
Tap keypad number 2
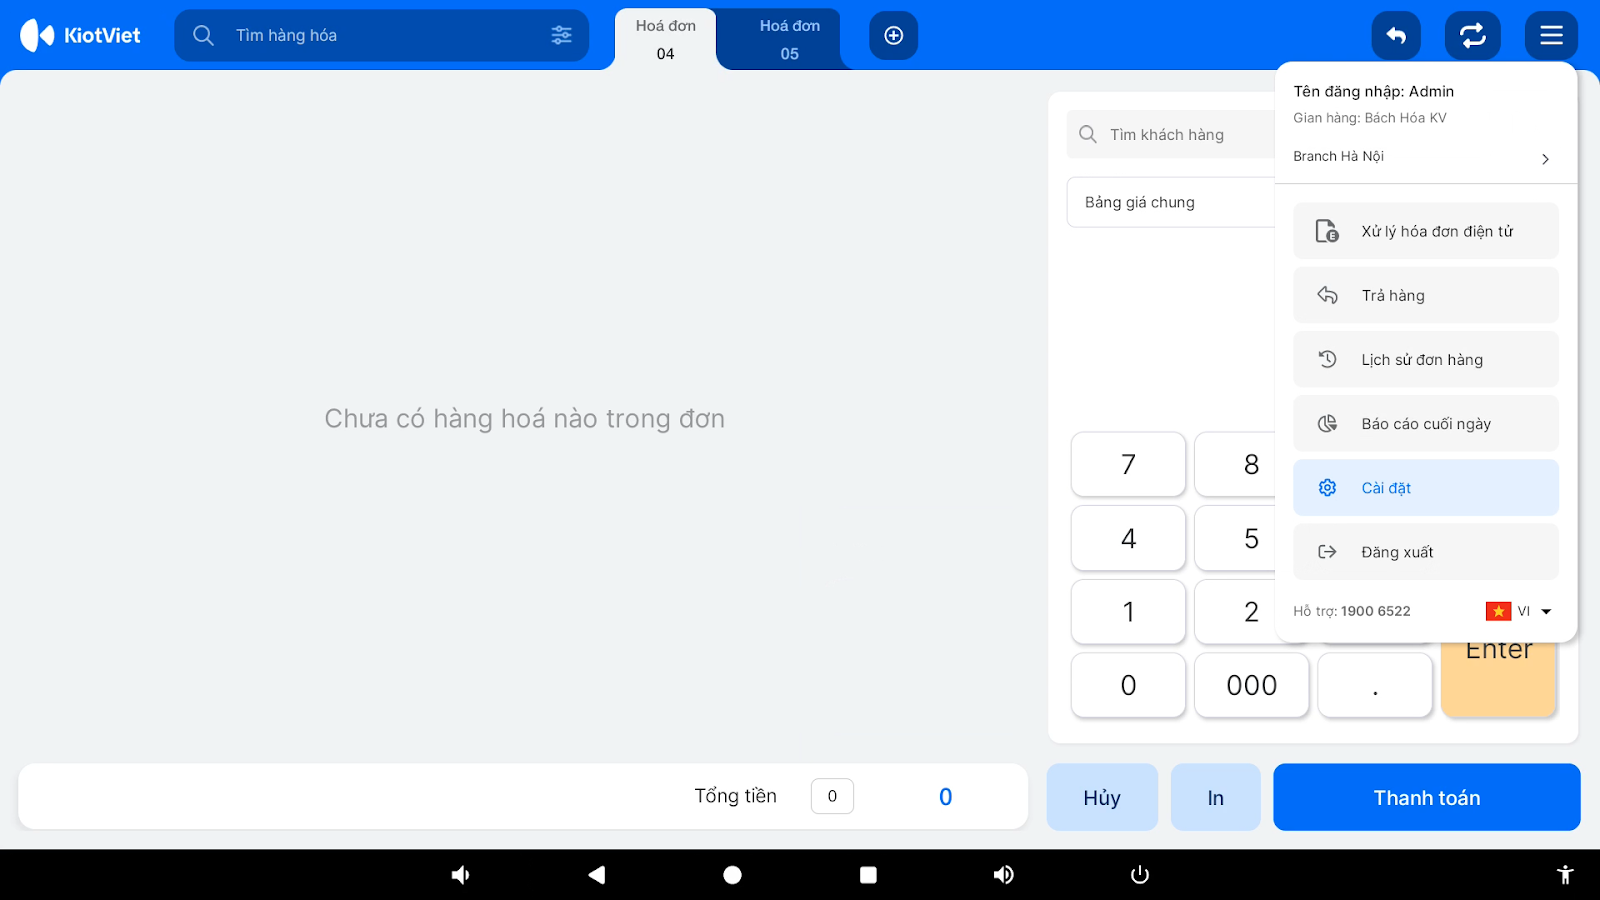click(x=1236, y=611)
